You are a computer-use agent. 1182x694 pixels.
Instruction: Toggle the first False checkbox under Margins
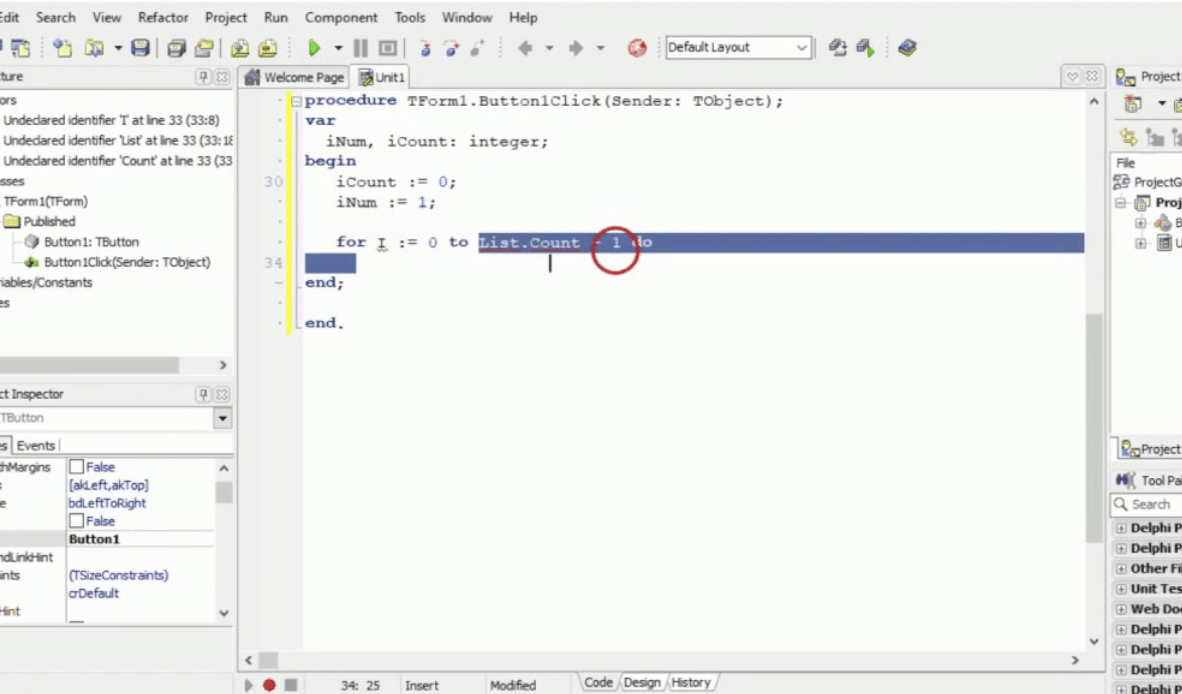[x=76, y=467]
